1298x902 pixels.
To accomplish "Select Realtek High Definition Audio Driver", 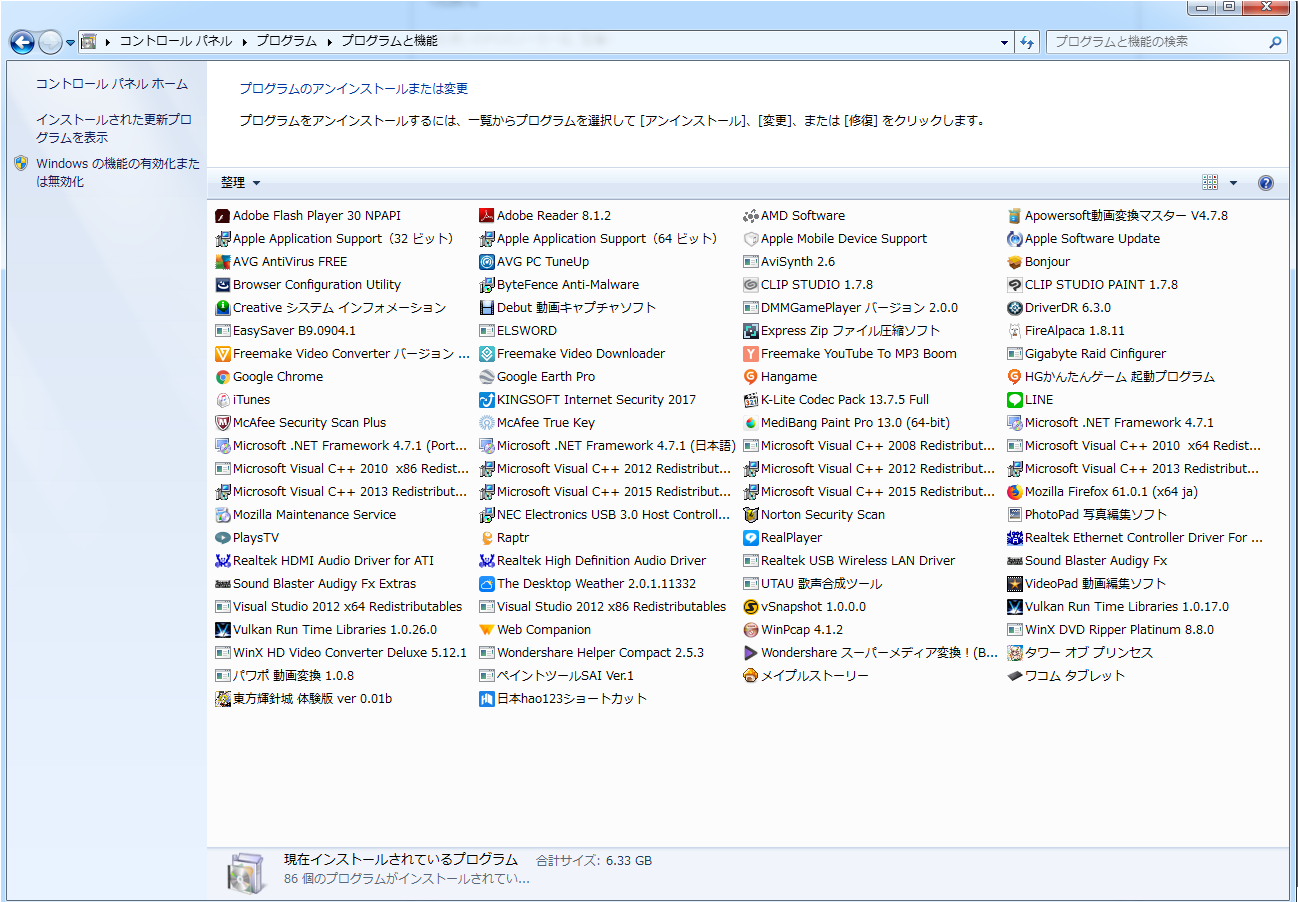I will (x=594, y=561).
